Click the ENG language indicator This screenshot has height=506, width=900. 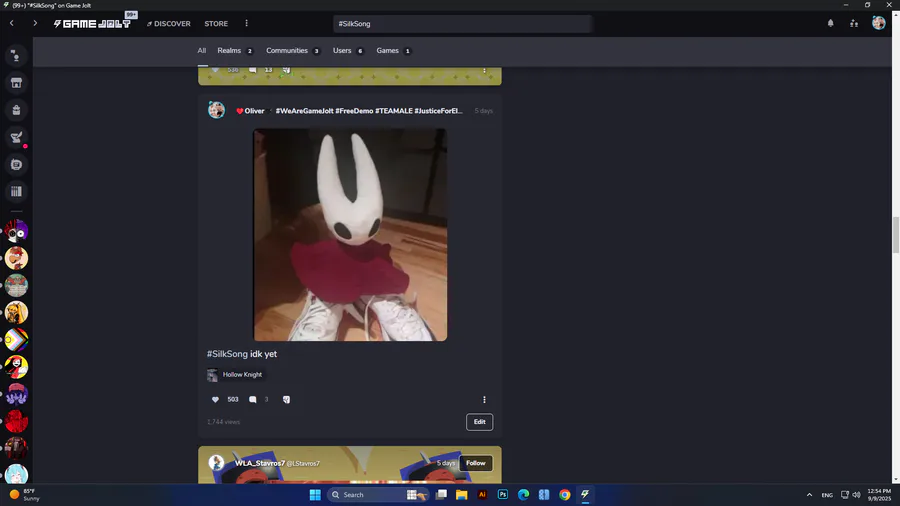tap(827, 495)
